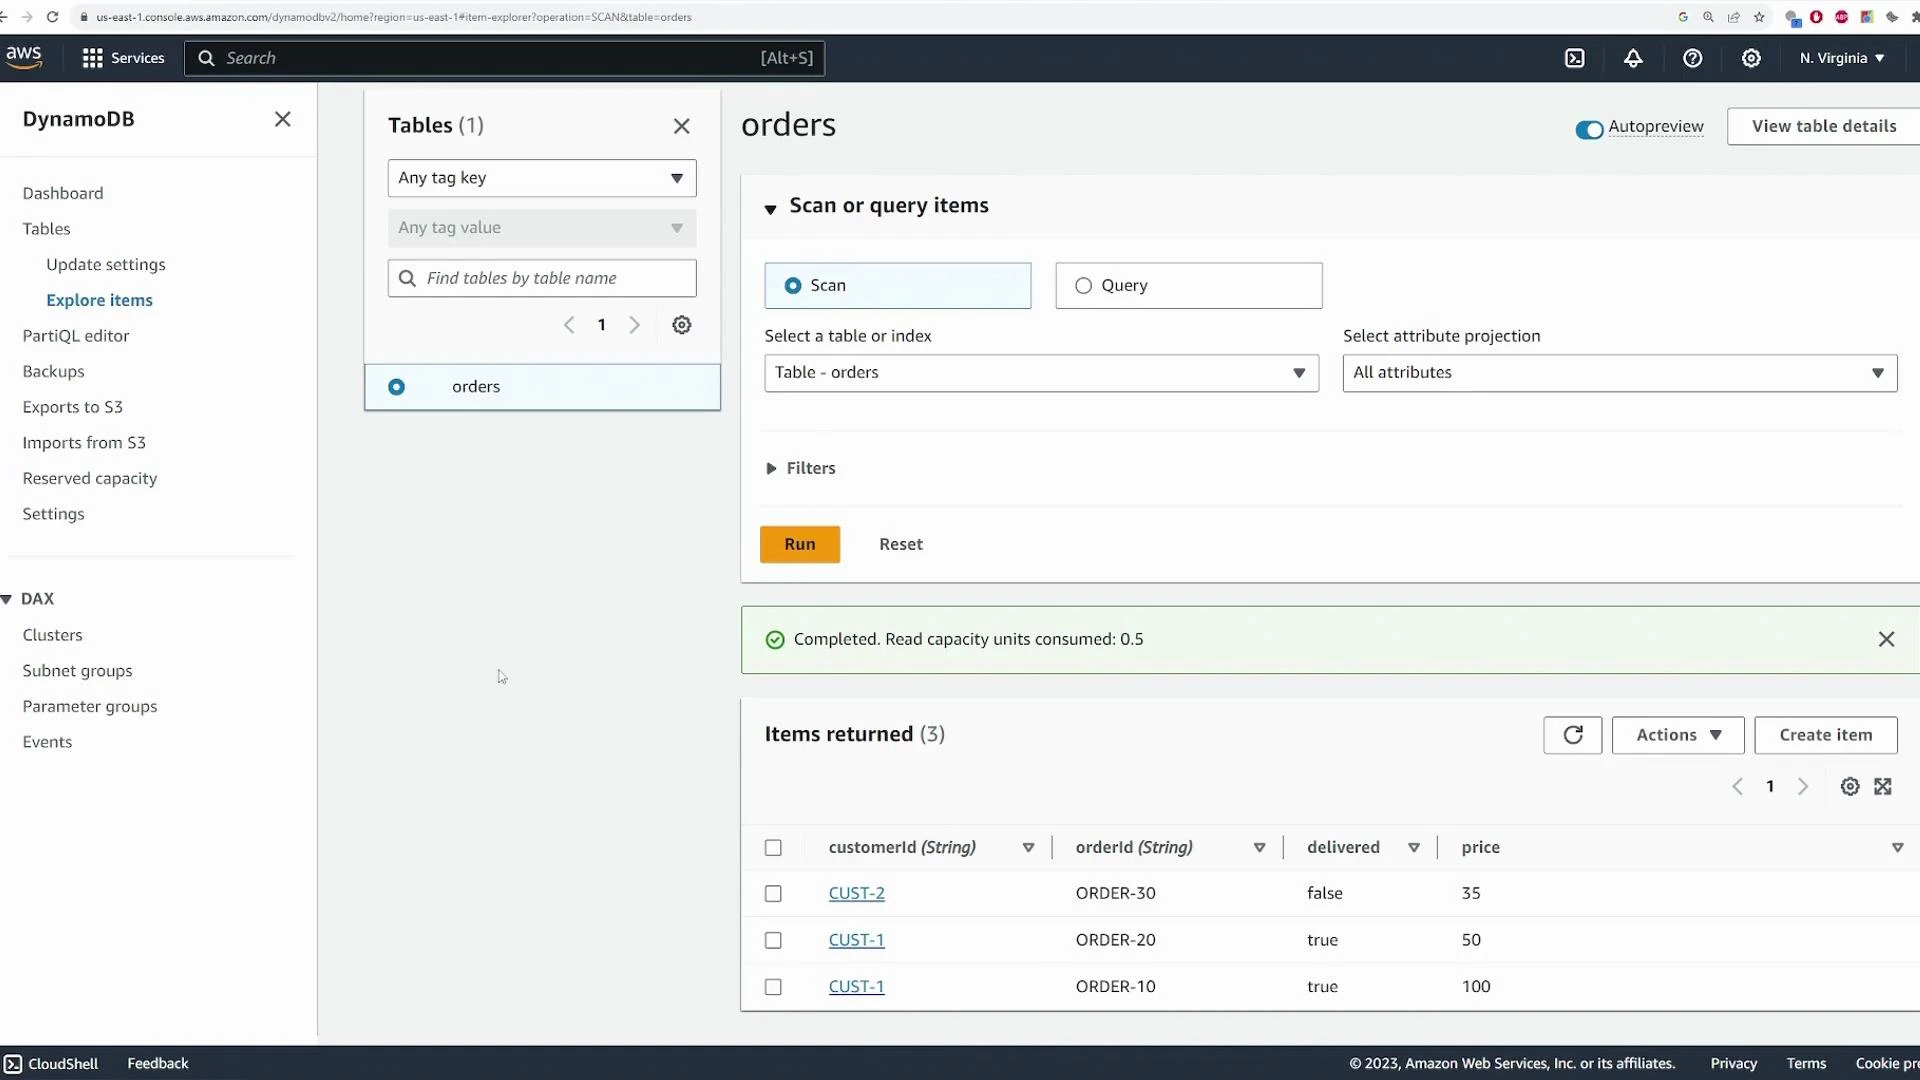The image size is (1920, 1080).
Task: Select the Query radio button
Action: click(x=1083, y=286)
